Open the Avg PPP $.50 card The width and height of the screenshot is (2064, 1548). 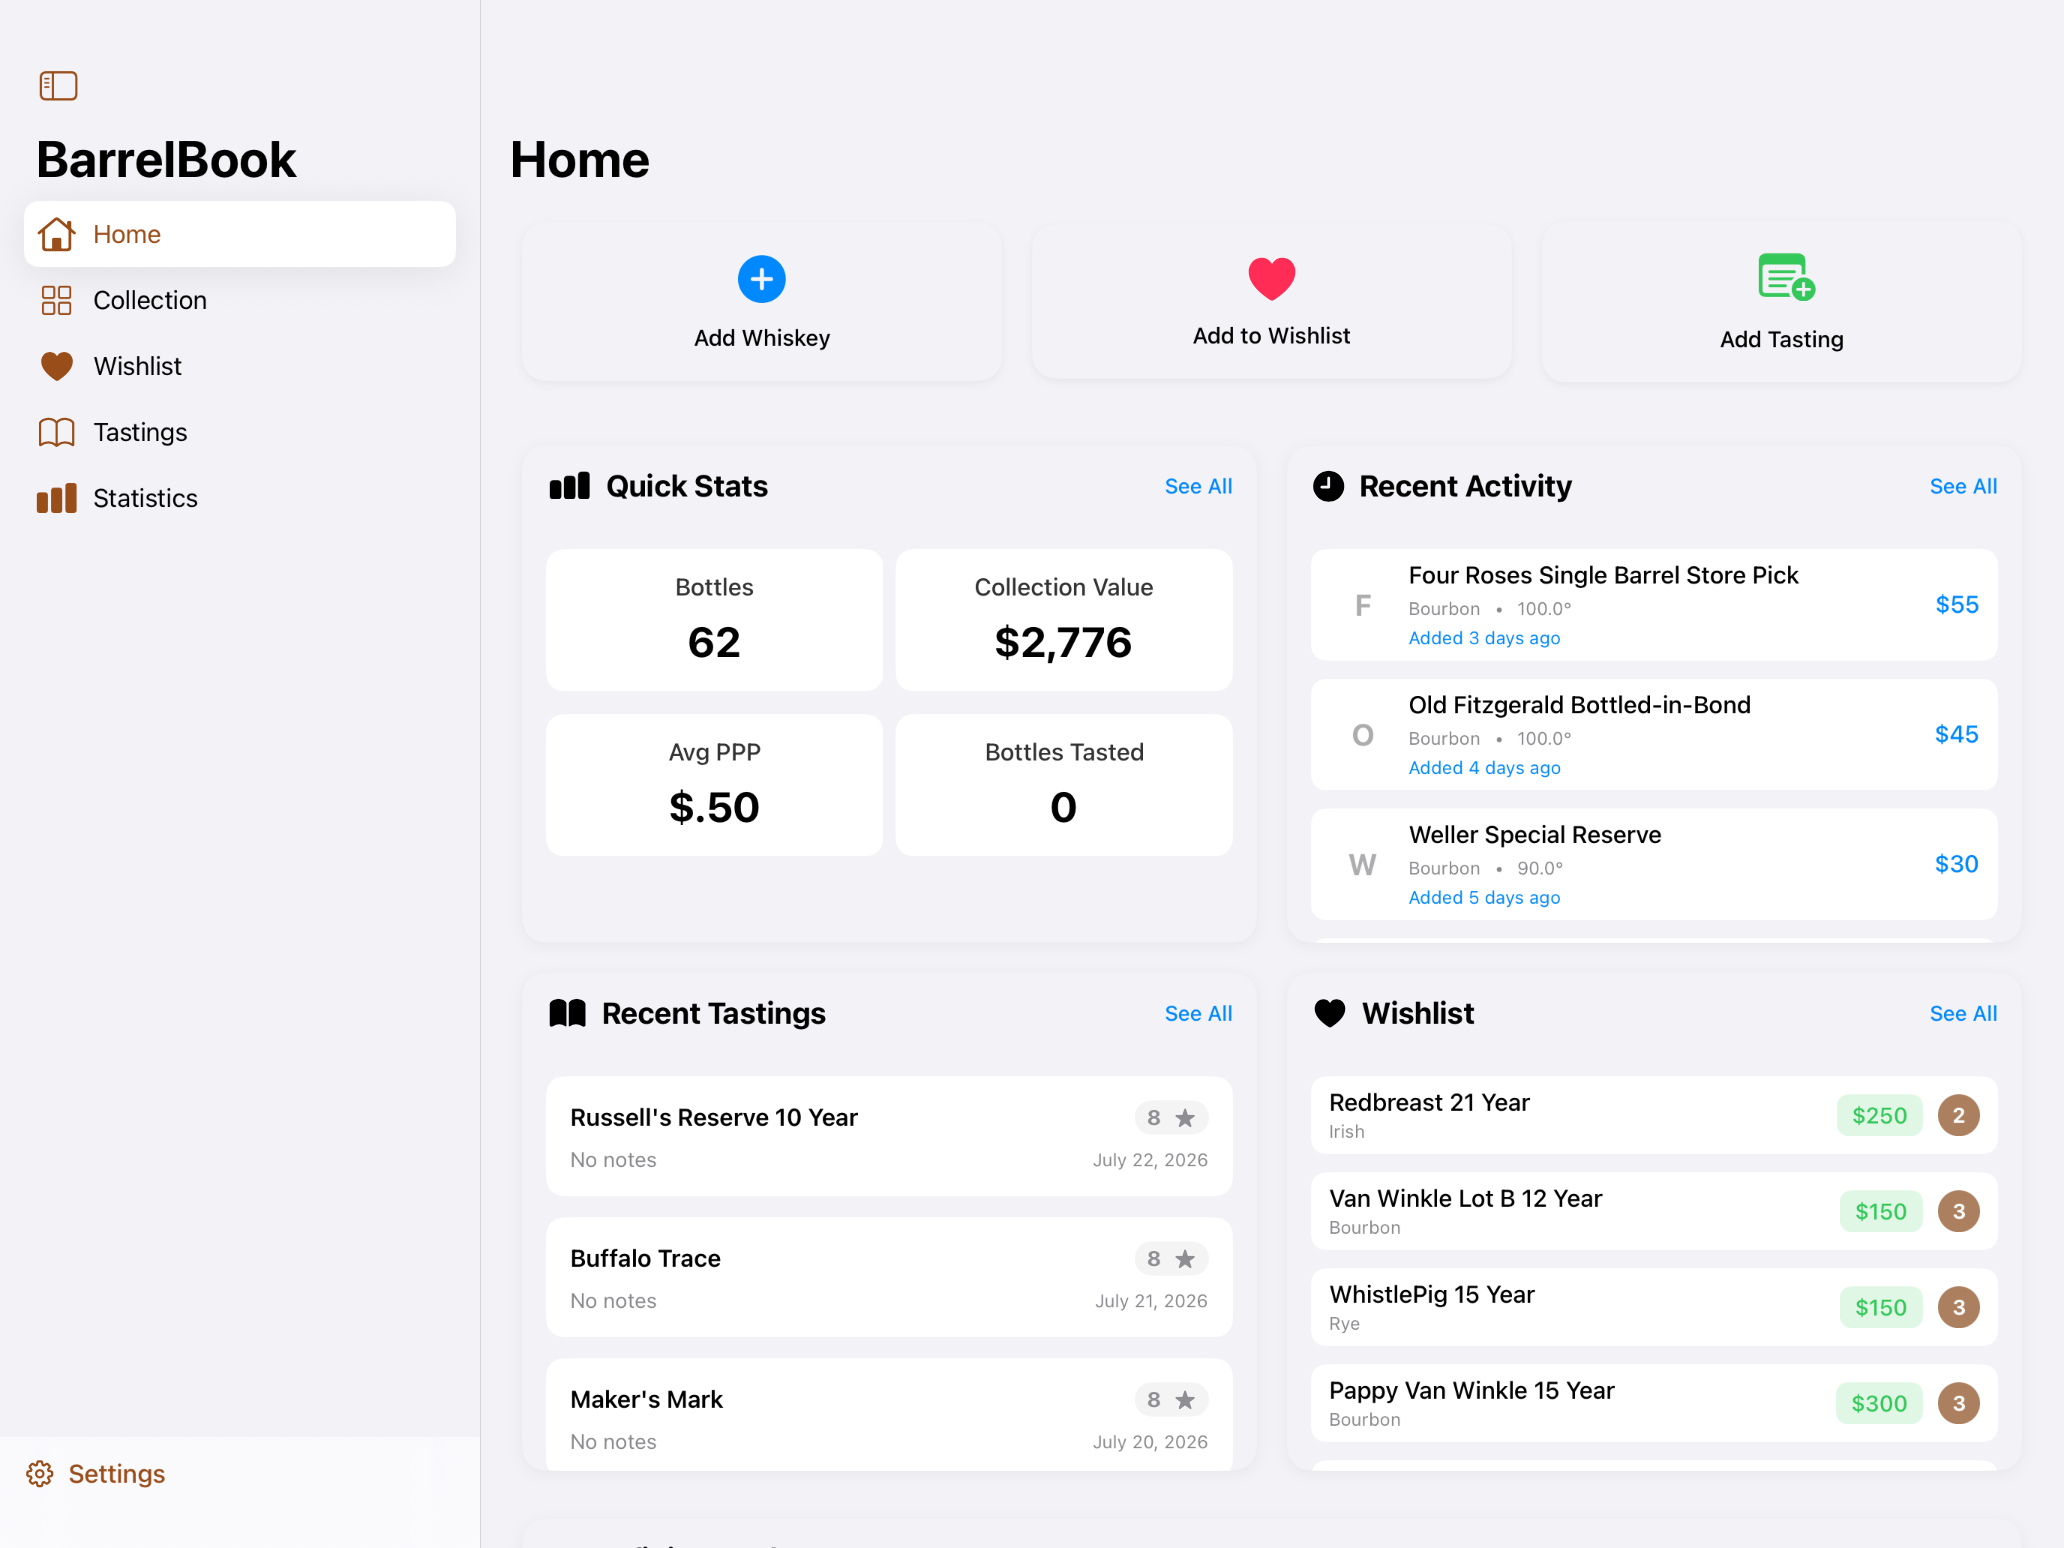(x=714, y=785)
